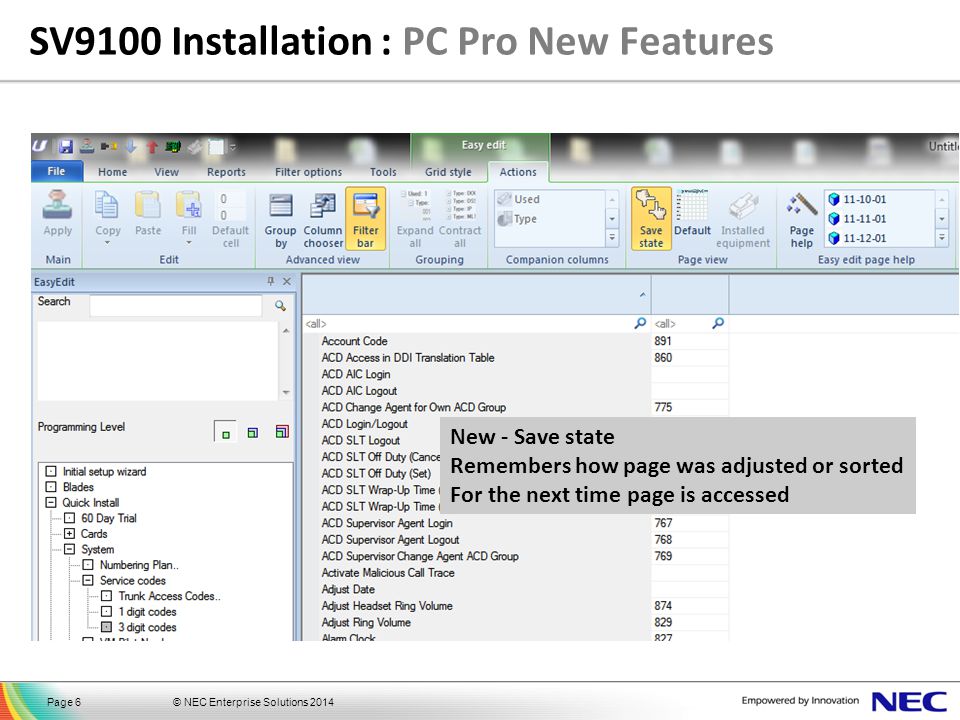Screen dimensions: 960x720
Task: Select the middle programming level icon
Action: (252, 432)
